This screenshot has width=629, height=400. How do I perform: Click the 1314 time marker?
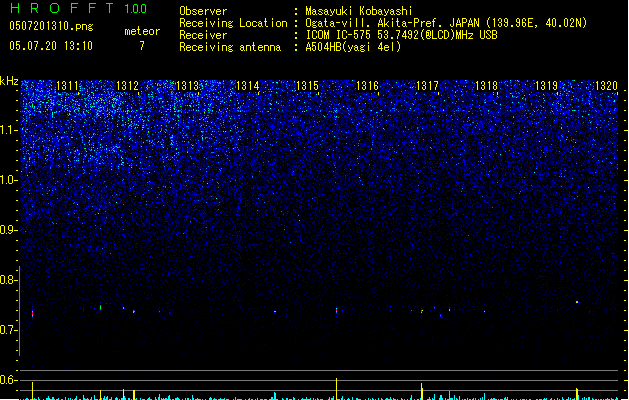pyautogui.click(x=248, y=86)
